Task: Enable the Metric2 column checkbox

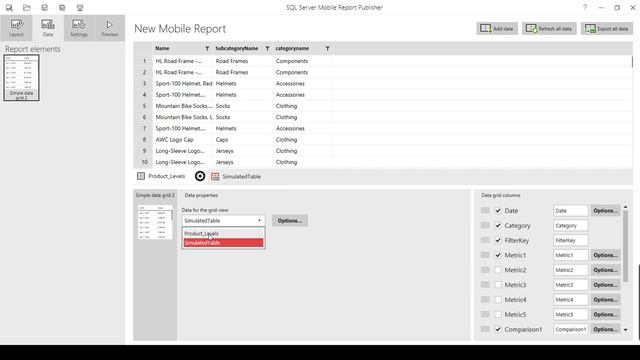Action: [x=498, y=270]
